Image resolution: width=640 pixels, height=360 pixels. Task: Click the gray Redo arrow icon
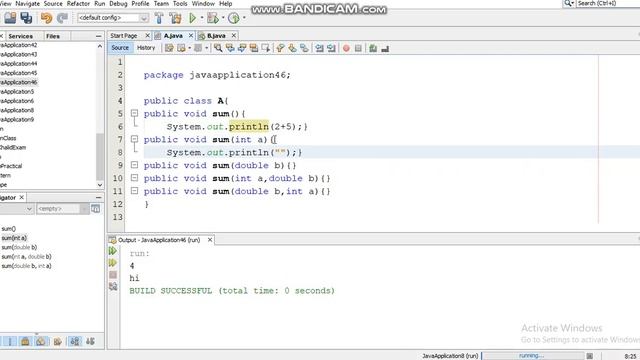click(x=62, y=18)
